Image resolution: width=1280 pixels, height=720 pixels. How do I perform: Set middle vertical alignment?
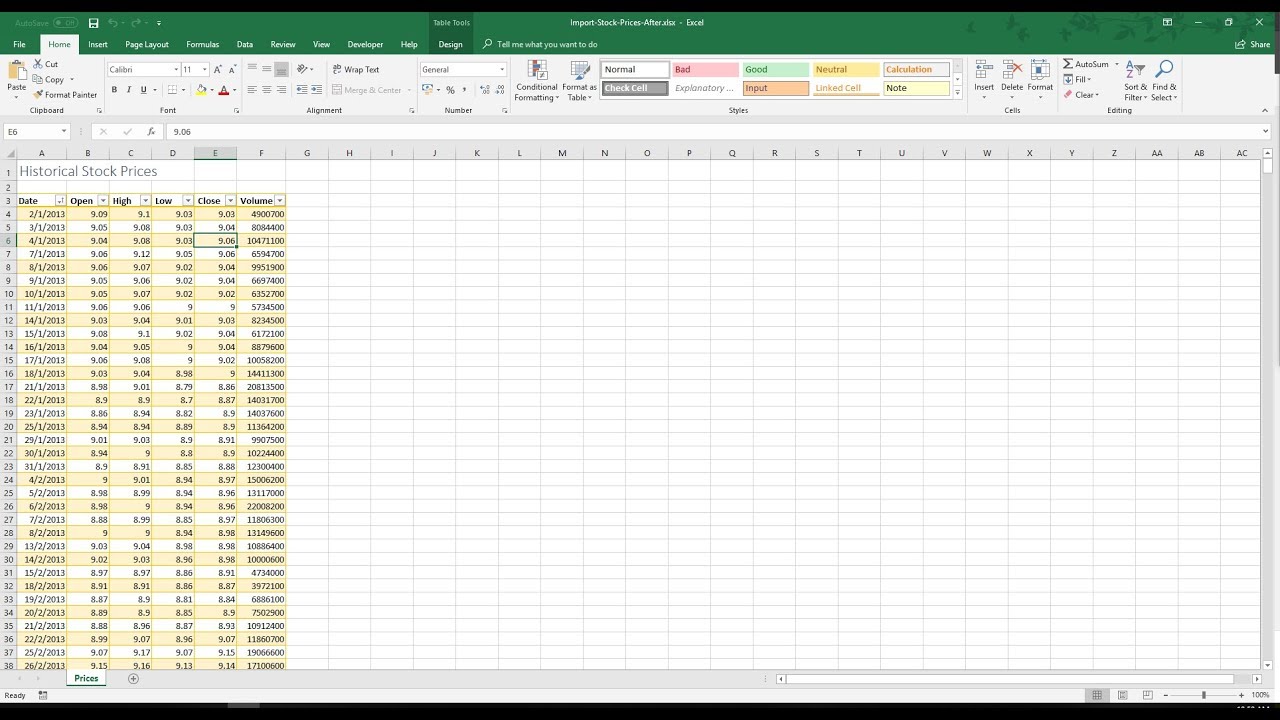point(267,69)
